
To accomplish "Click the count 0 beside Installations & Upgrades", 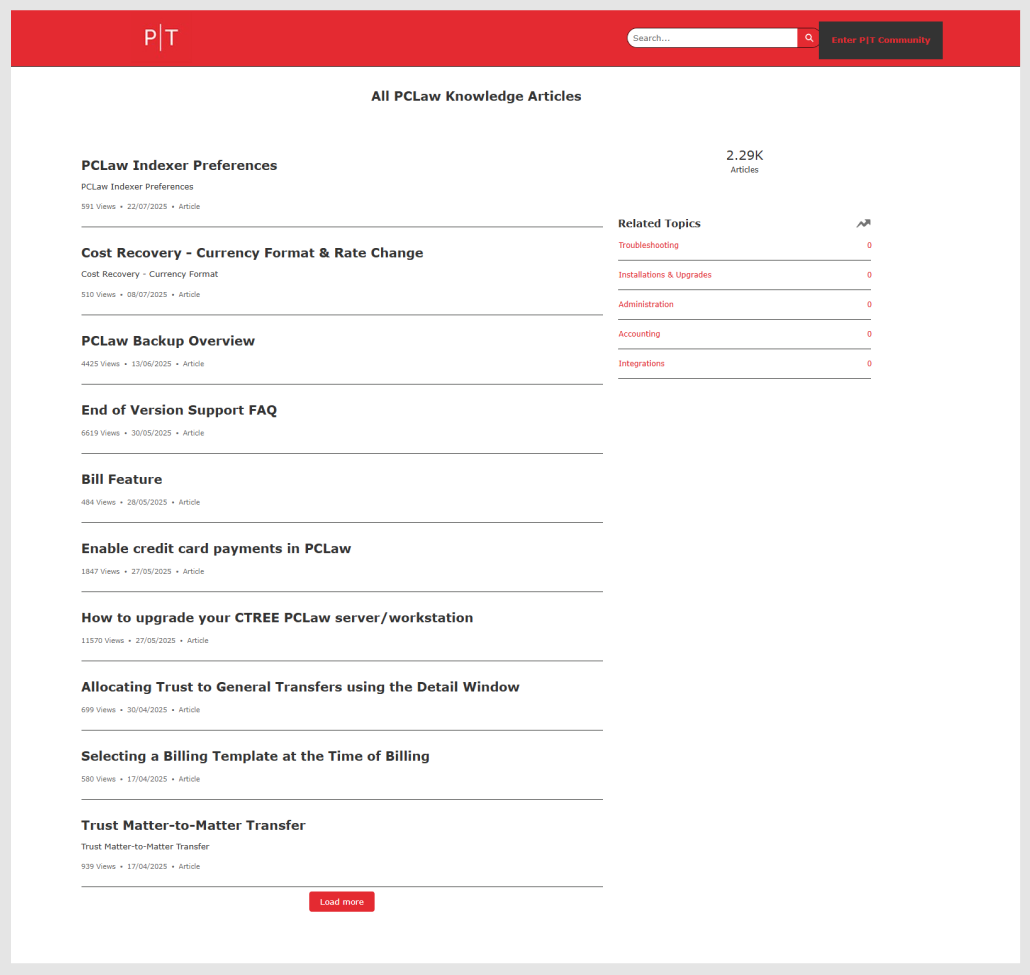I will [x=868, y=275].
